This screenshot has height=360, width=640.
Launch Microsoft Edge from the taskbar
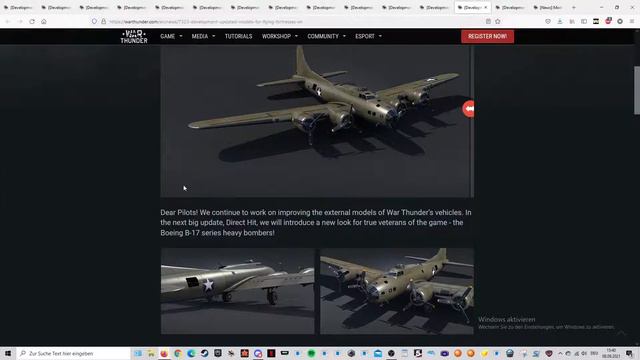(191, 353)
